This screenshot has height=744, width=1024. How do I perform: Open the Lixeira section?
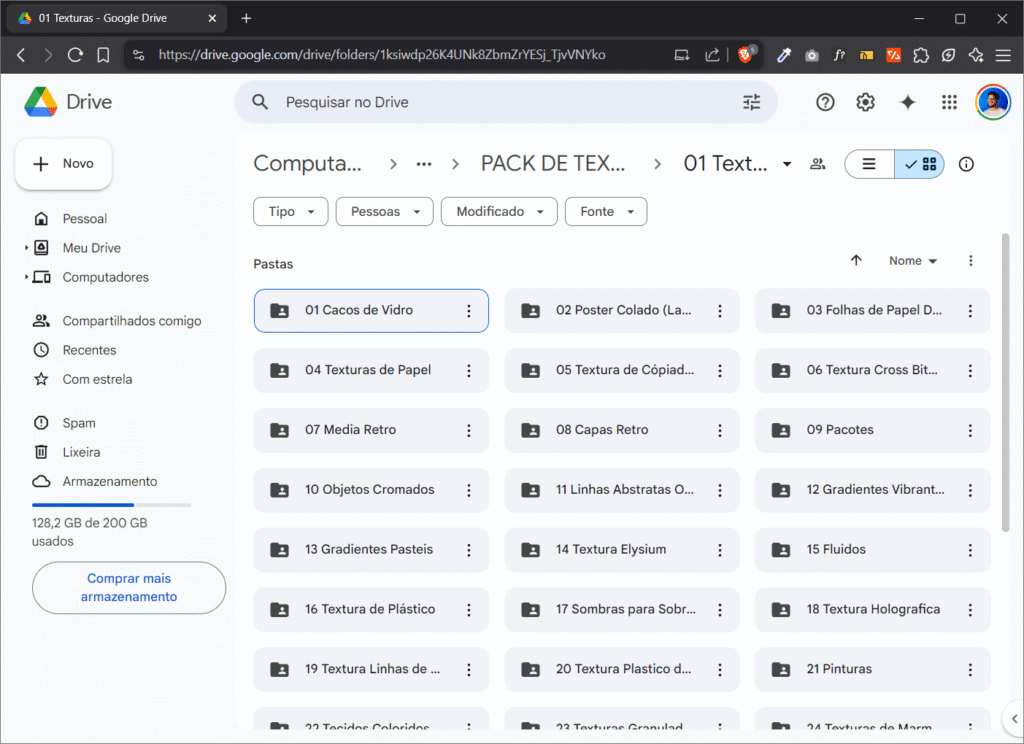click(81, 452)
